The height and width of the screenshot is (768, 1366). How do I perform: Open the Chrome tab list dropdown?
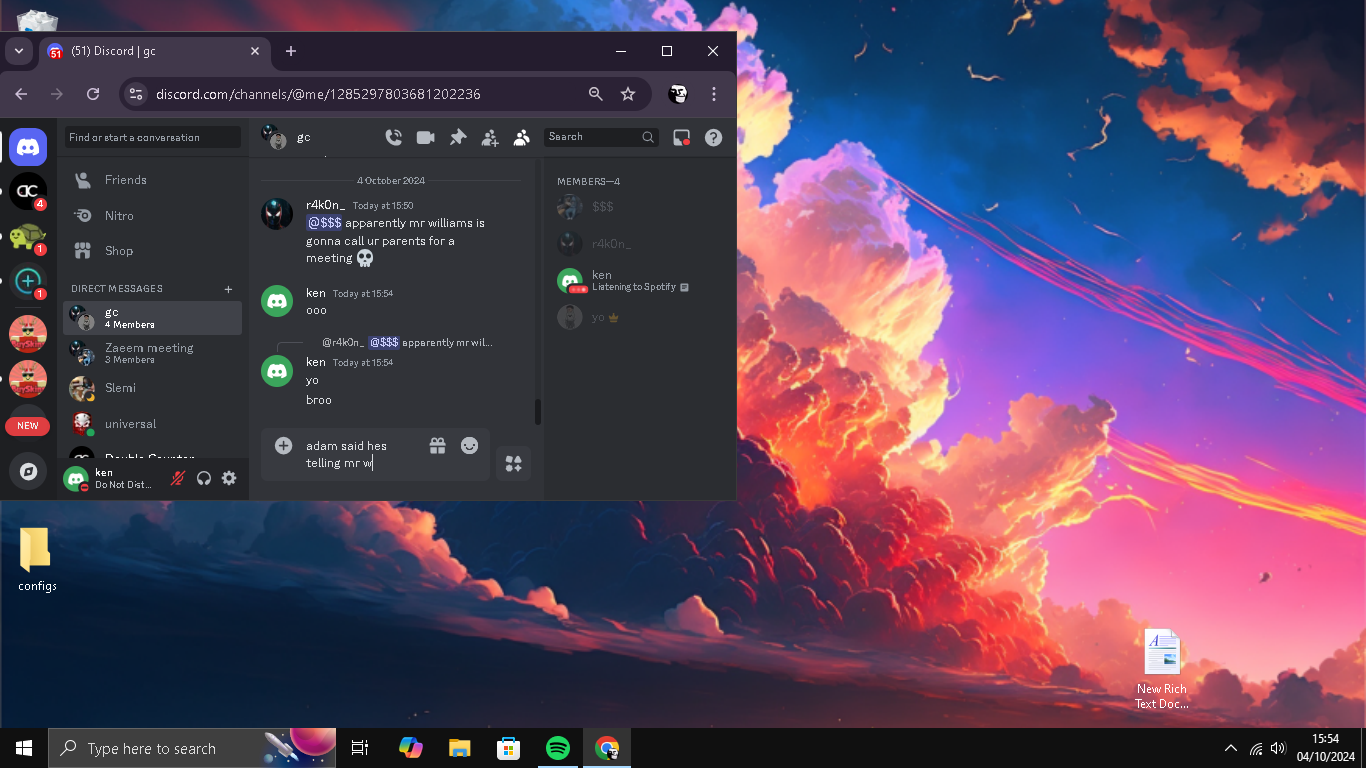click(x=18, y=51)
